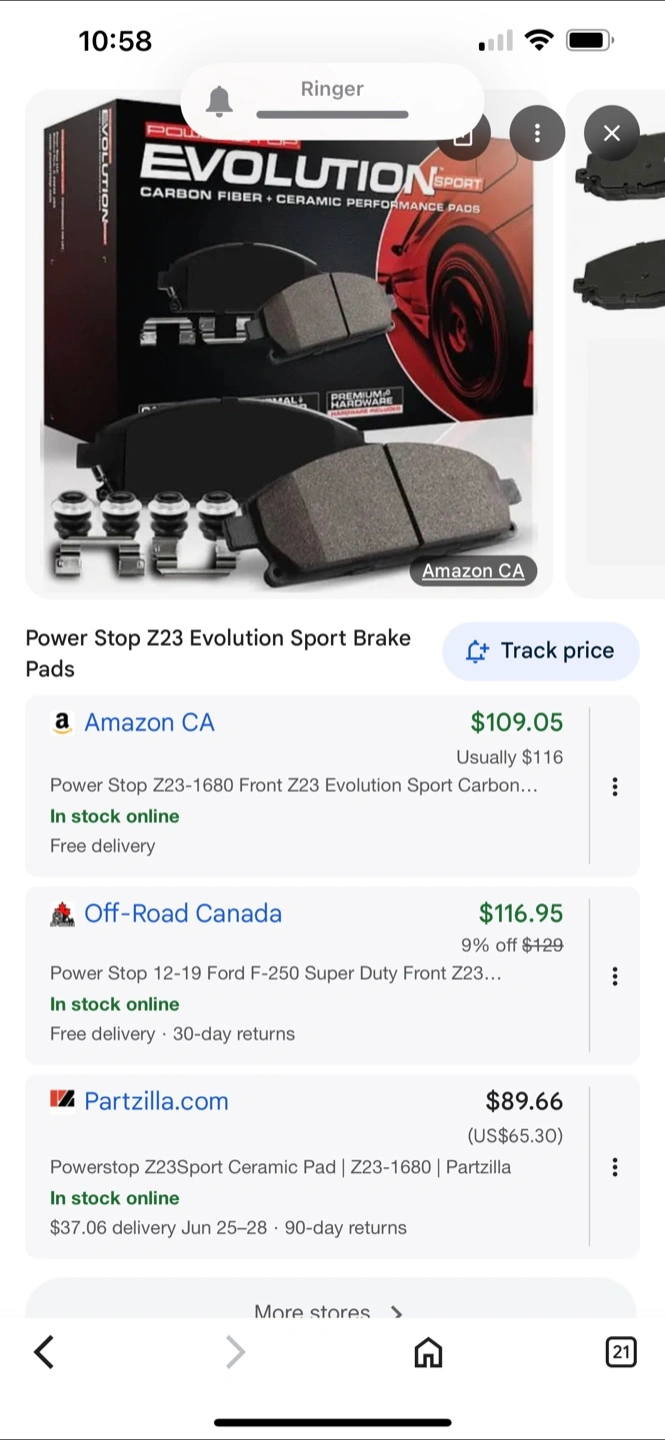Image resolution: width=665 pixels, height=1440 pixels.
Task: Tap the Amazon CA image source label
Action: tap(473, 571)
